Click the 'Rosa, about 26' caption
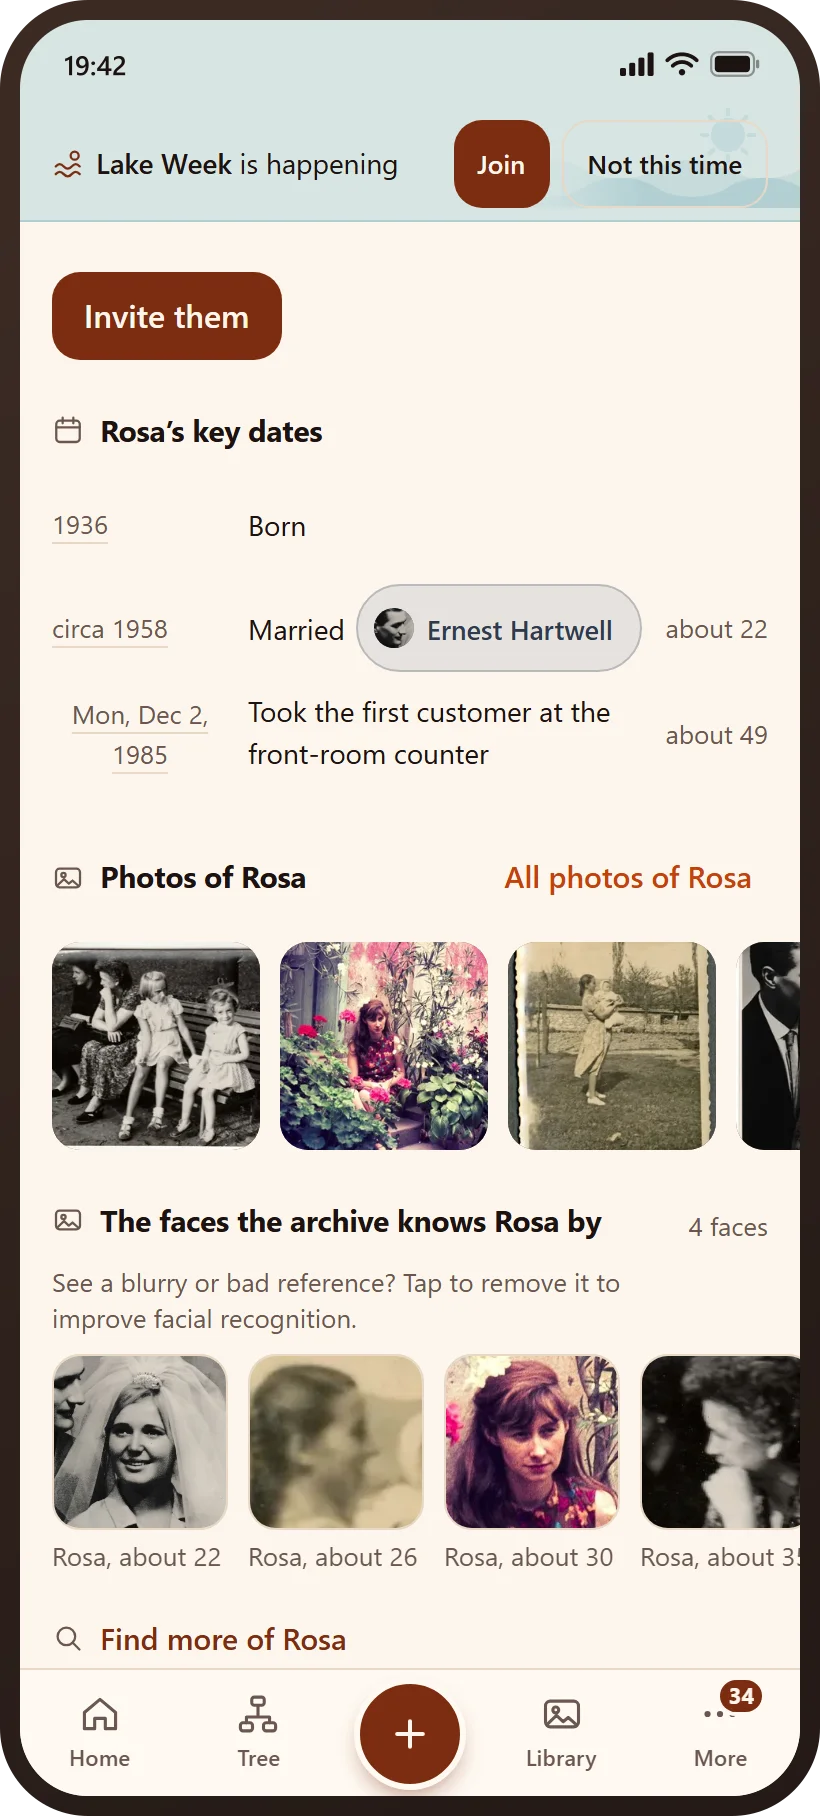The image size is (820, 1816). pos(333,1558)
